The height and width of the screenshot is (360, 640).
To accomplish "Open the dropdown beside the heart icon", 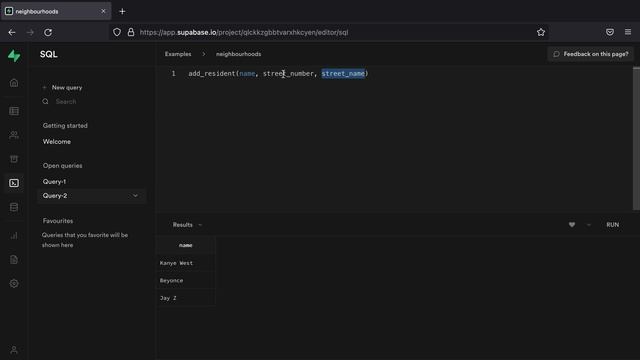I will click(589, 225).
